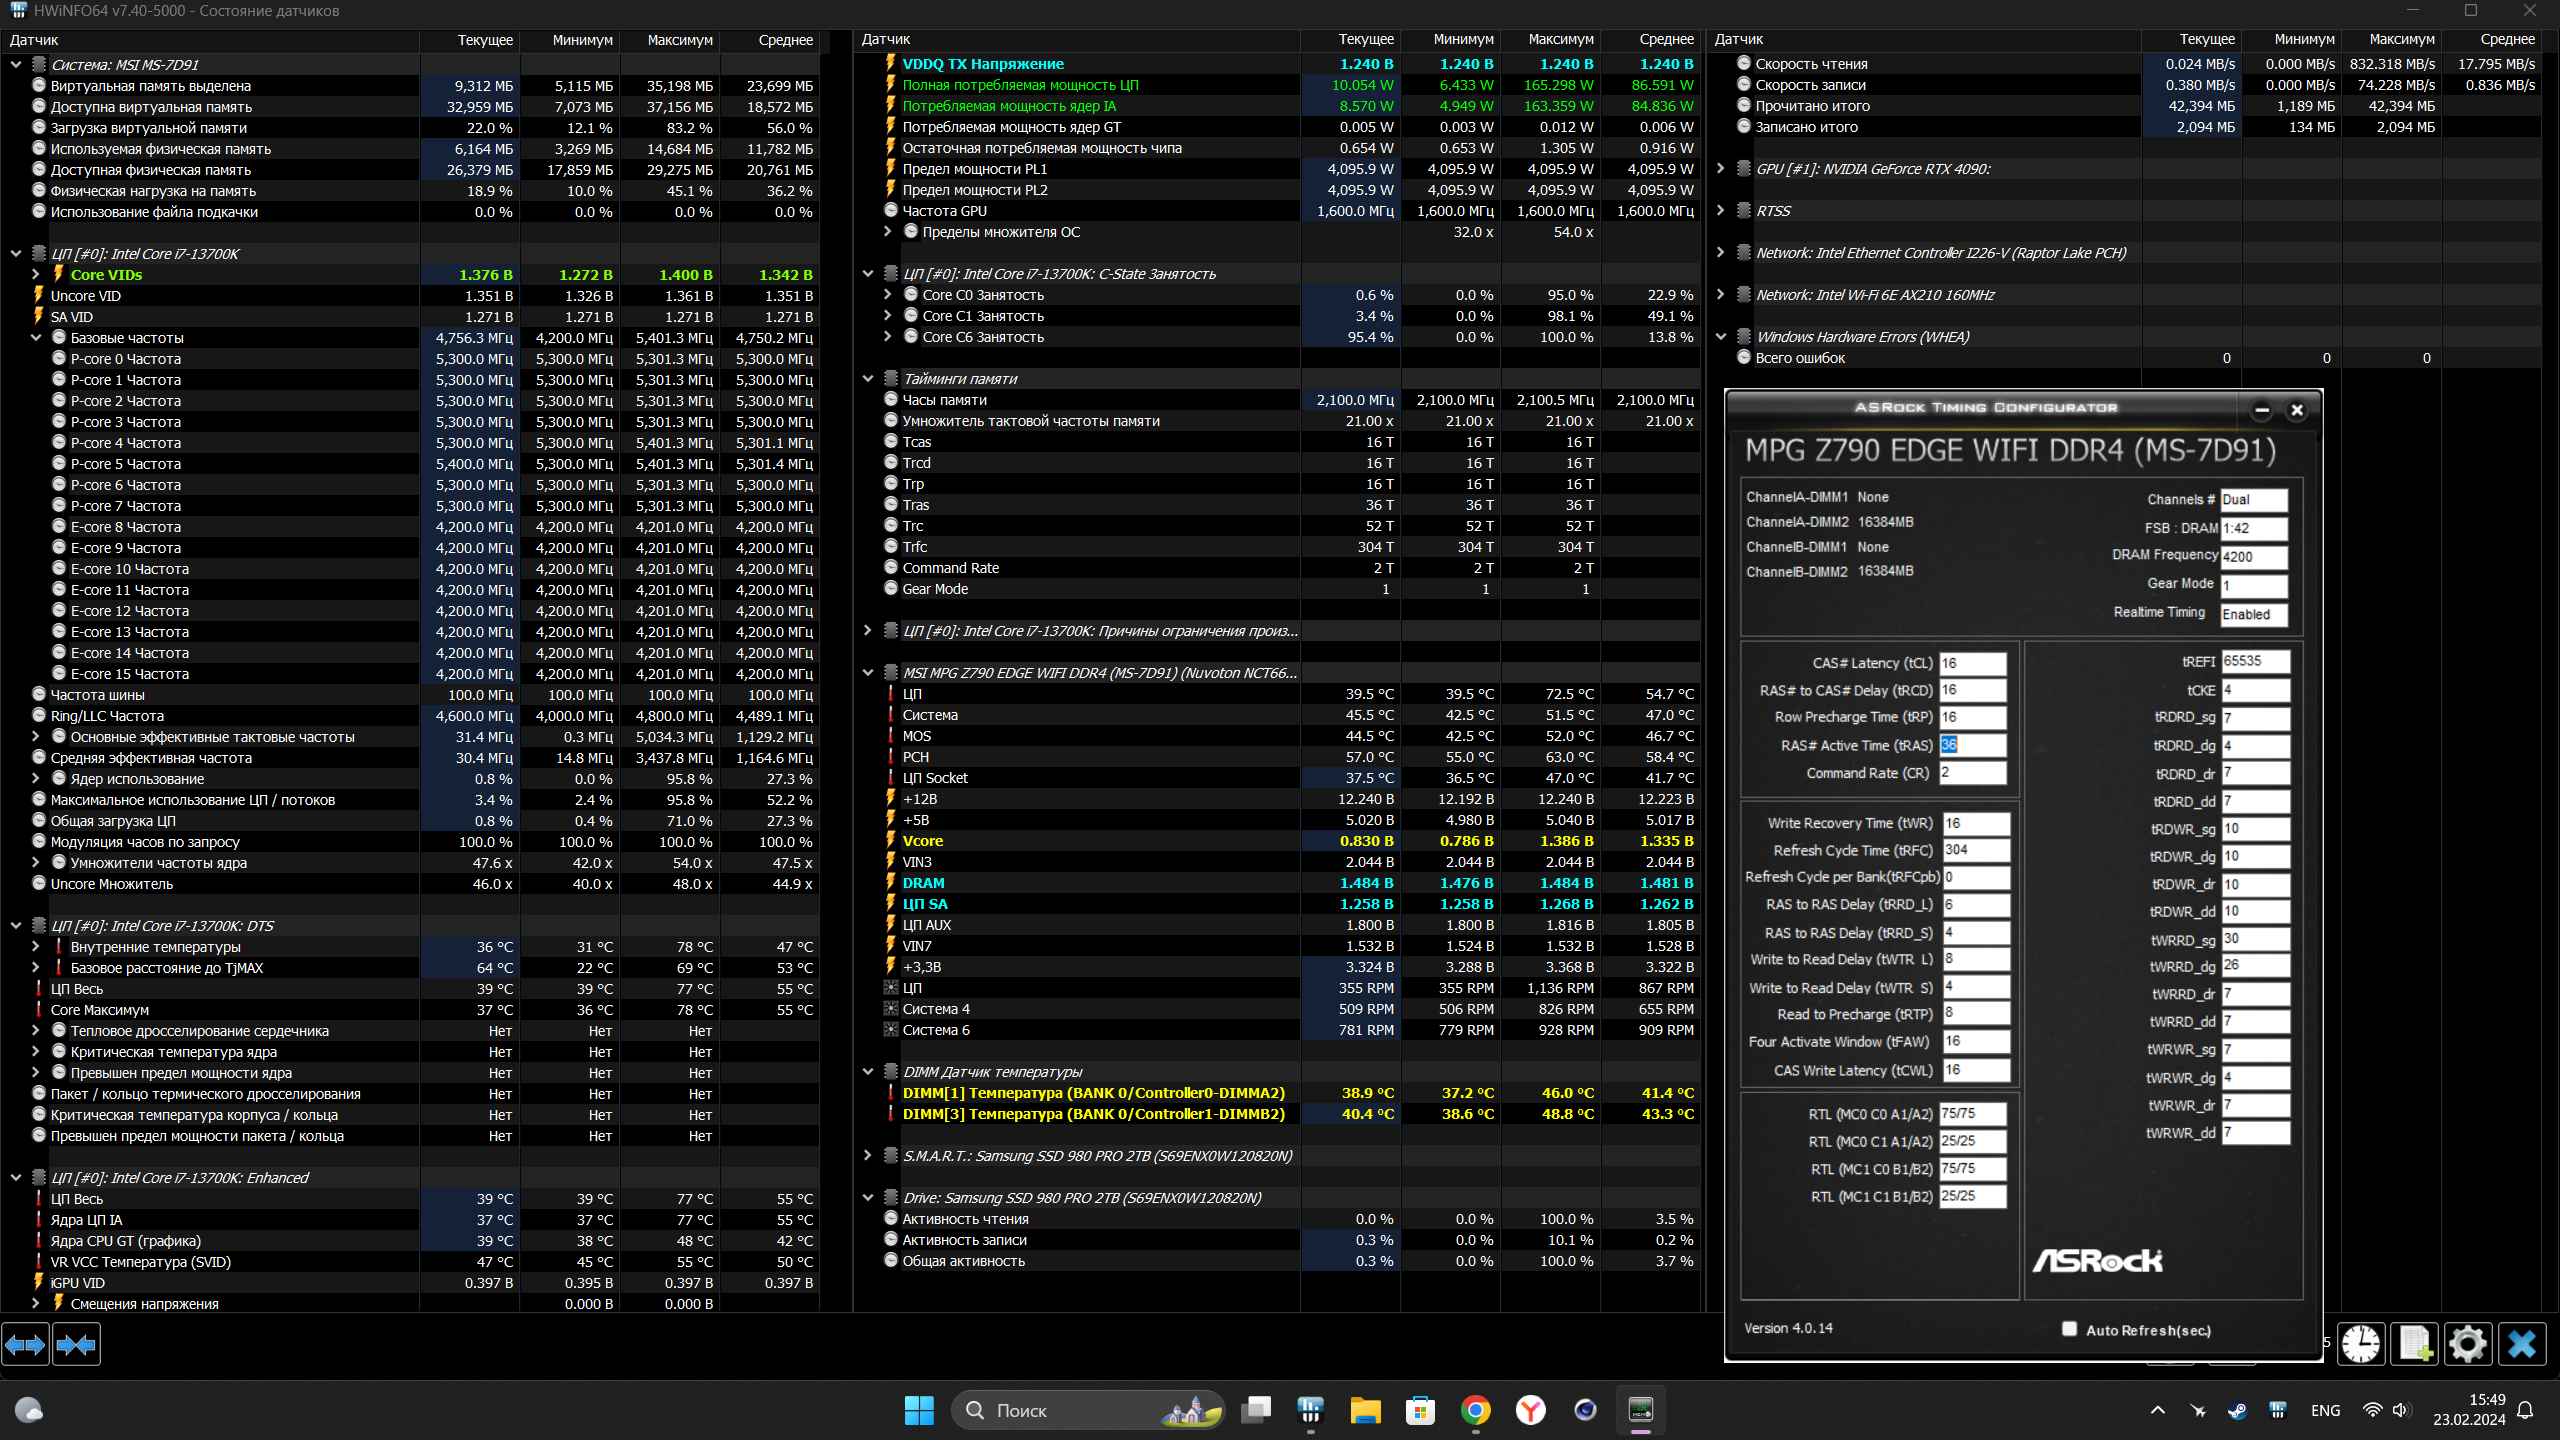
Task: Open Google Chrome from the taskbar
Action: click(x=1475, y=1411)
